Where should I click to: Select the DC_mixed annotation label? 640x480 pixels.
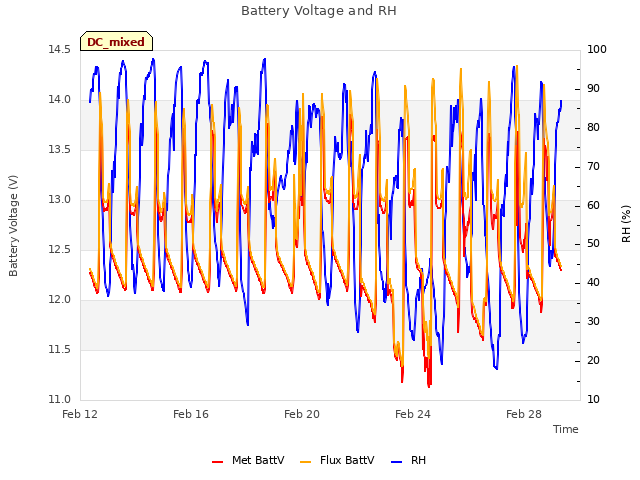[116, 42]
